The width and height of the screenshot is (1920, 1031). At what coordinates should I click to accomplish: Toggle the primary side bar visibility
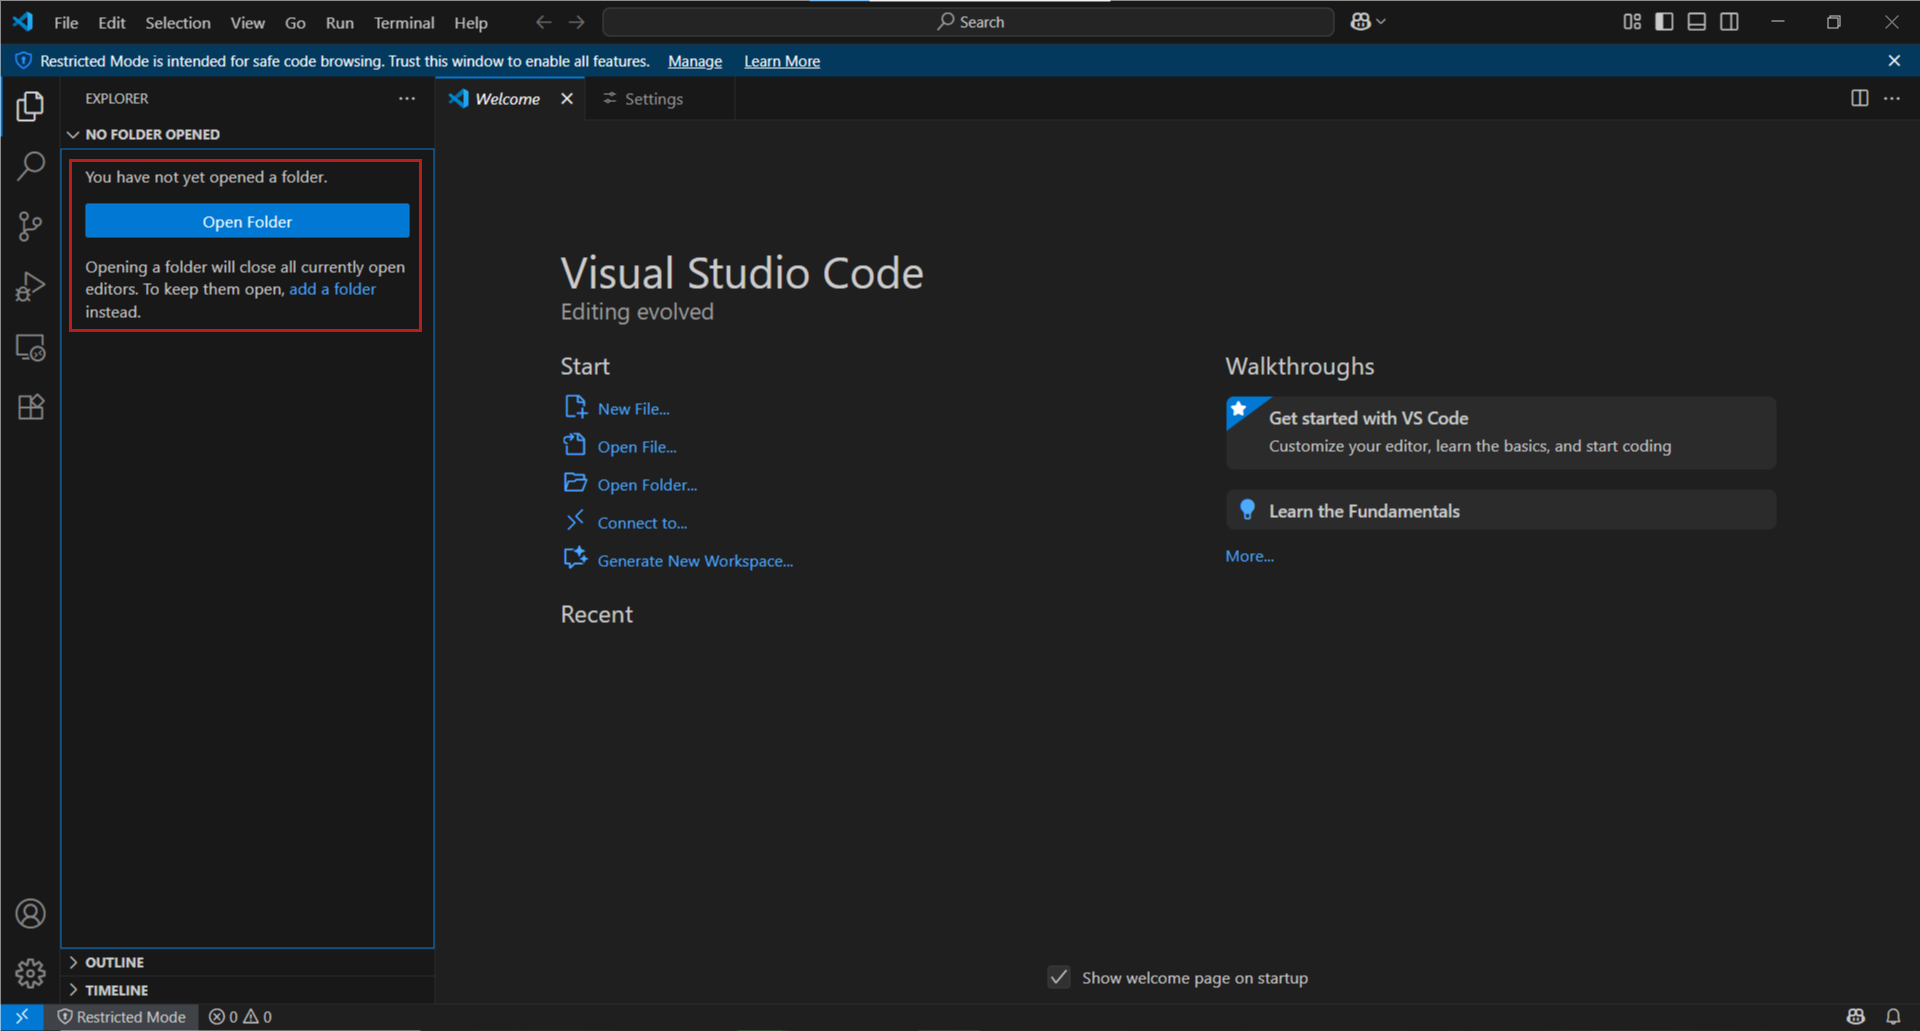[x=1664, y=22]
